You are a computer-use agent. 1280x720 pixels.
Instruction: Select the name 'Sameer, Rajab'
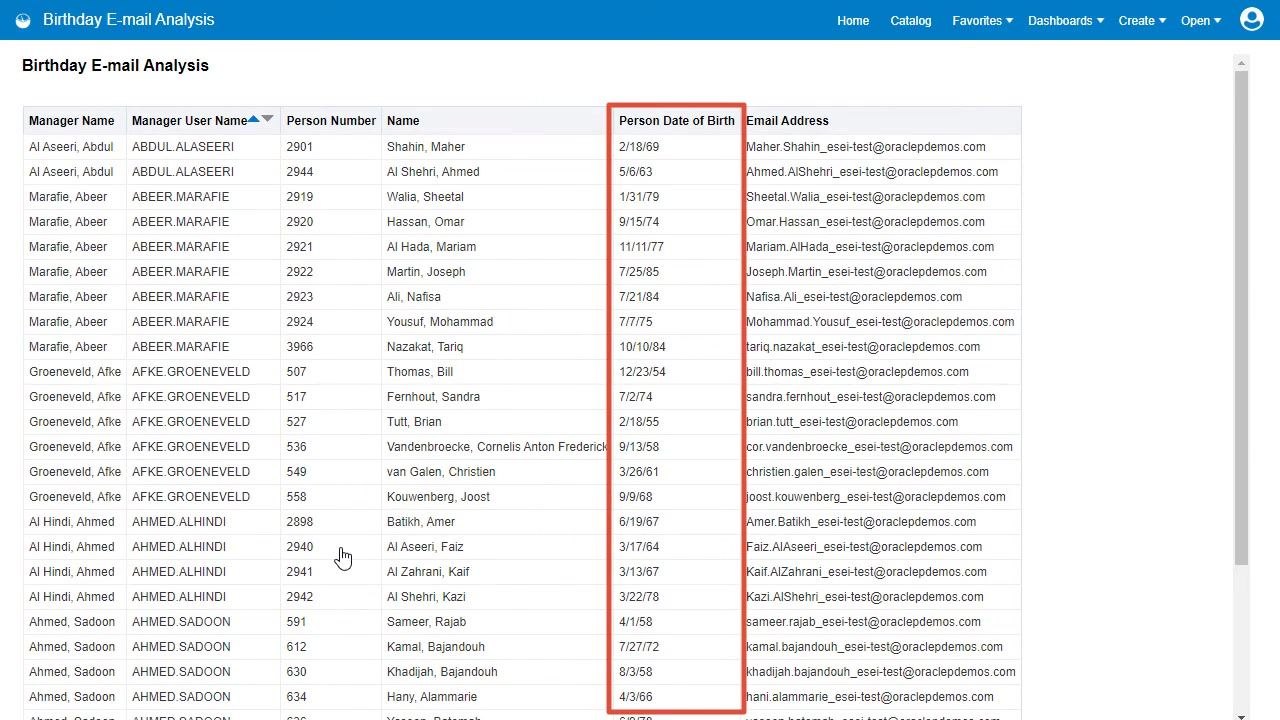427,622
